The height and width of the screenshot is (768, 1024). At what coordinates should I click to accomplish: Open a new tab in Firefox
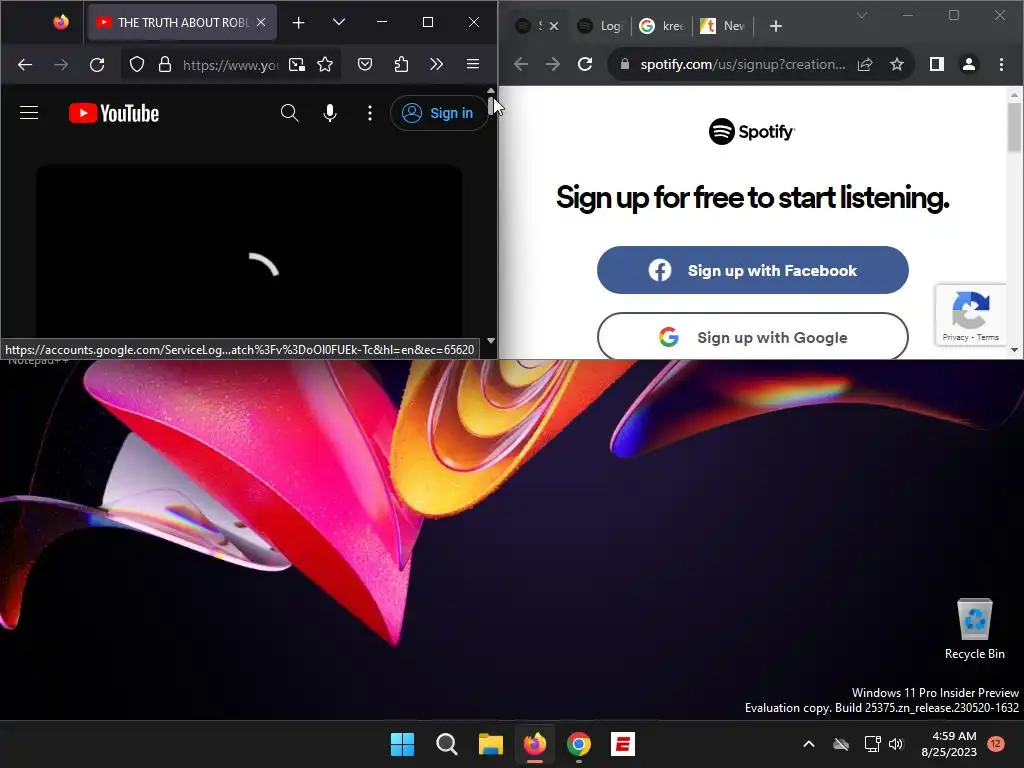(298, 23)
